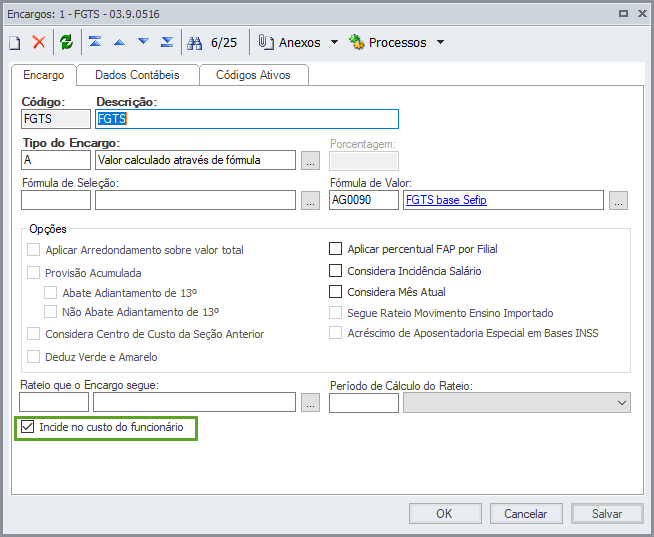Click the green refresh arrows icon
Image resolution: width=654 pixels, height=537 pixels.
66,42
